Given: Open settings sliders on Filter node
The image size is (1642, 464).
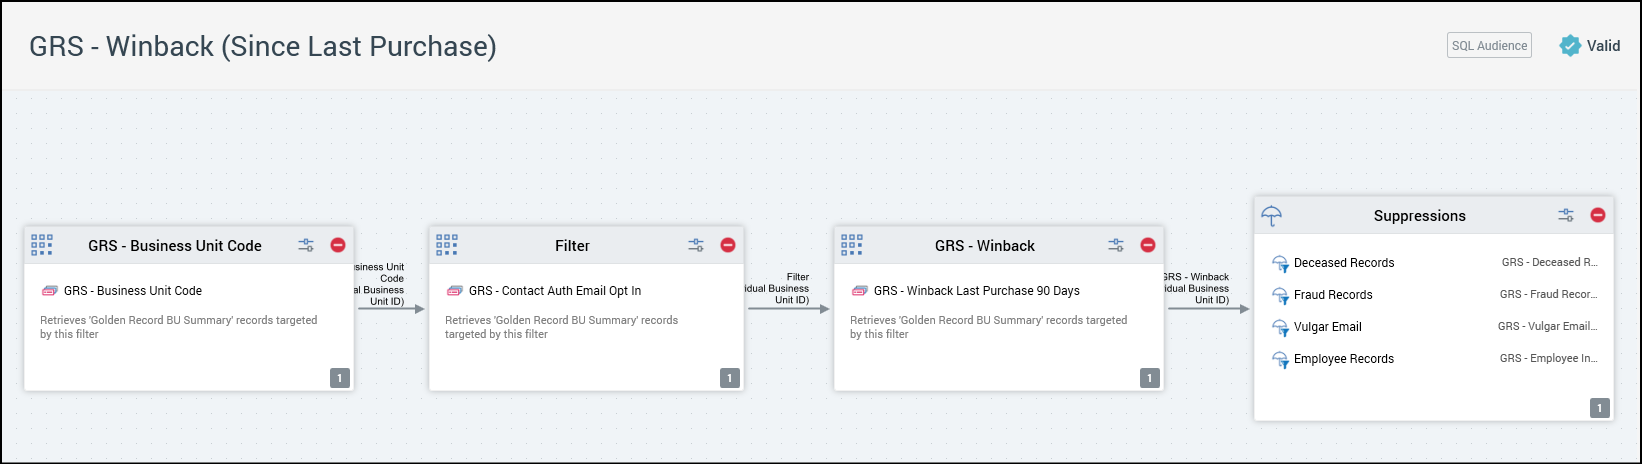Looking at the screenshot, I should [x=696, y=245].
